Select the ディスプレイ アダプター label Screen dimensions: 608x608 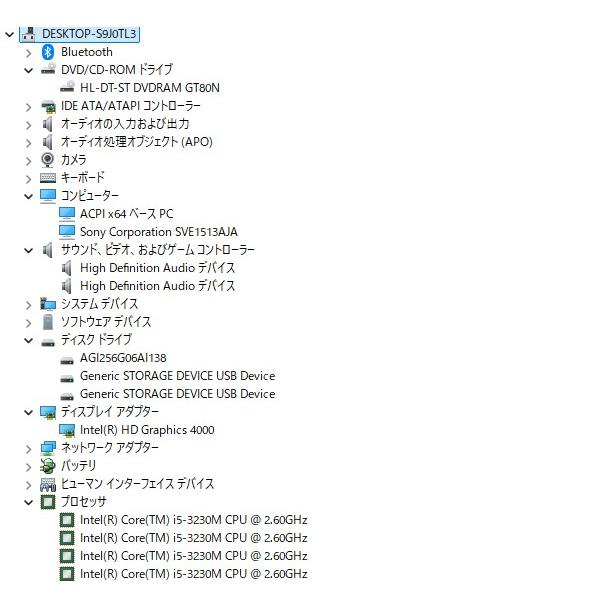click(x=110, y=412)
